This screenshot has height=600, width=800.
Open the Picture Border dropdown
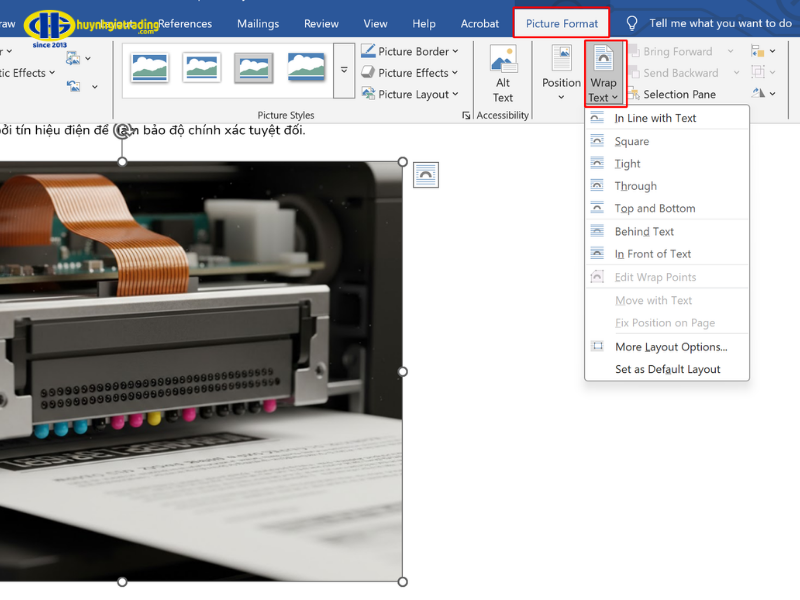click(410, 51)
